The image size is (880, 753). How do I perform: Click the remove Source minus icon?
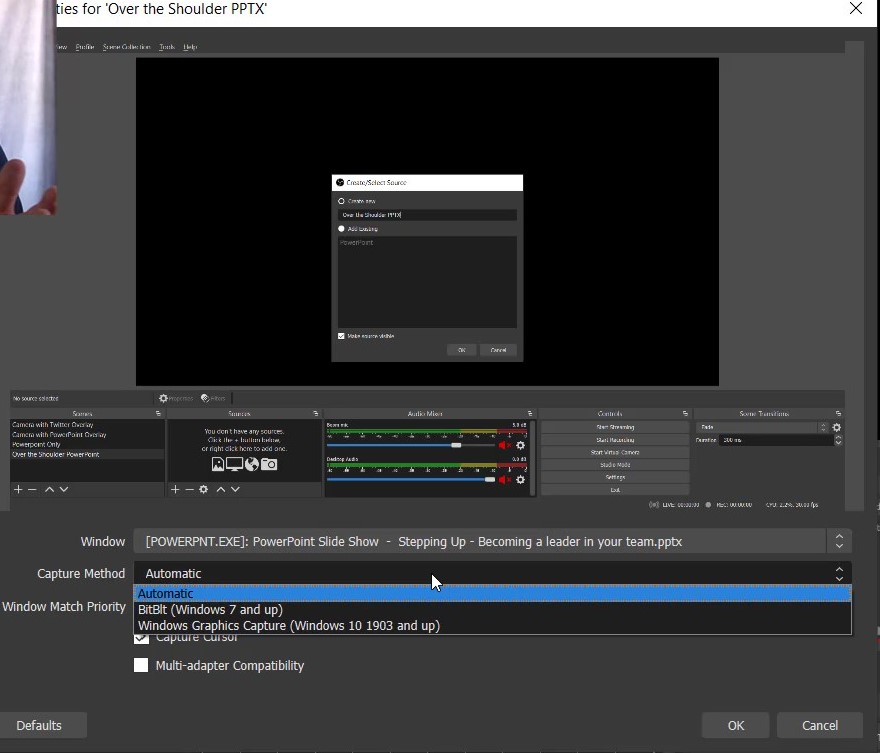(x=189, y=488)
